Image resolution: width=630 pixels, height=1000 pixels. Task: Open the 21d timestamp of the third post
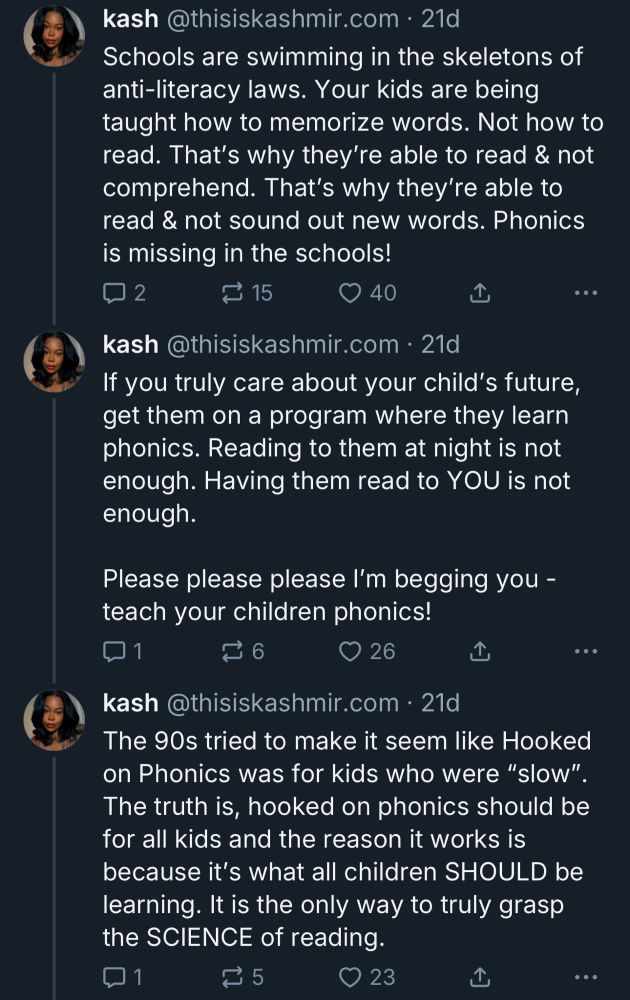tap(440, 703)
